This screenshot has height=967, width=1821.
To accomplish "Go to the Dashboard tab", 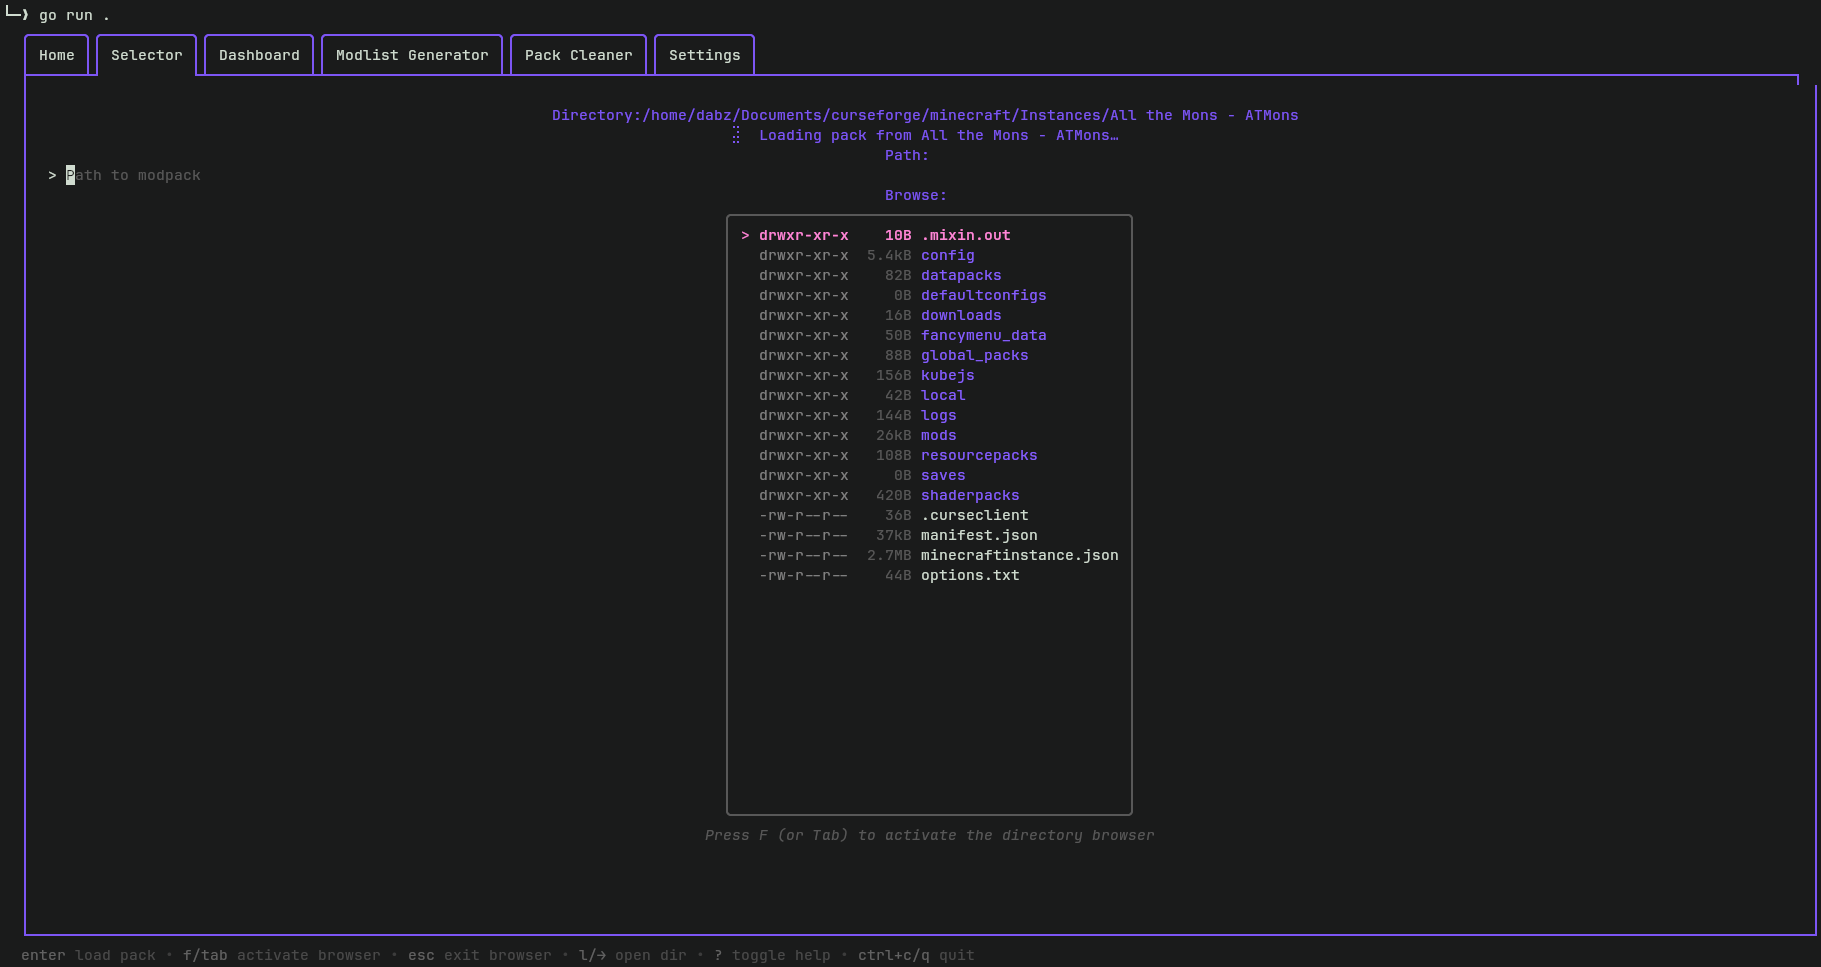I will 259,55.
